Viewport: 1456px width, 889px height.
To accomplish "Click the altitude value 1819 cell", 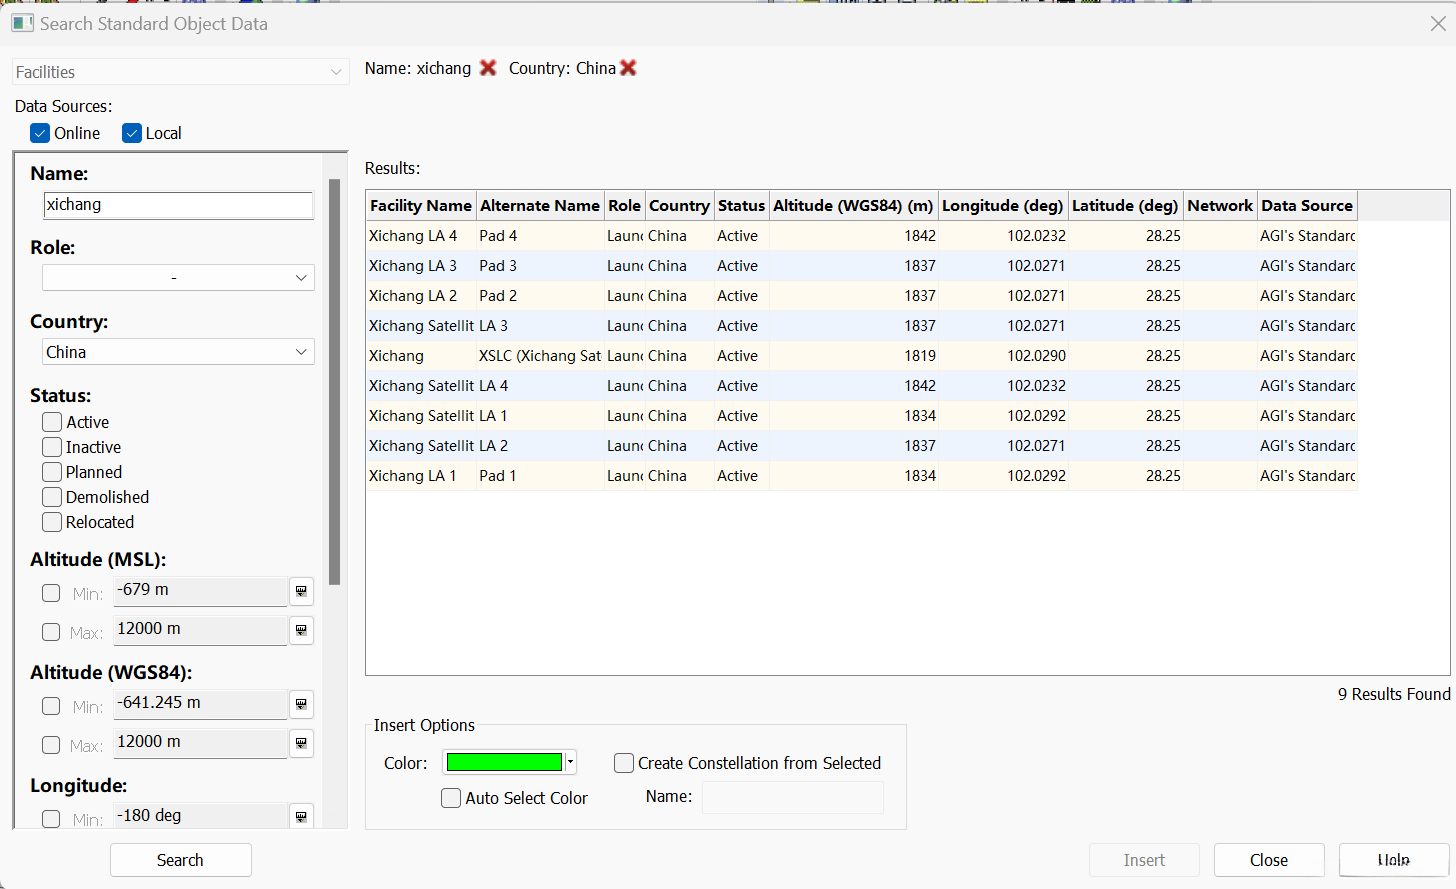I will click(x=853, y=356).
